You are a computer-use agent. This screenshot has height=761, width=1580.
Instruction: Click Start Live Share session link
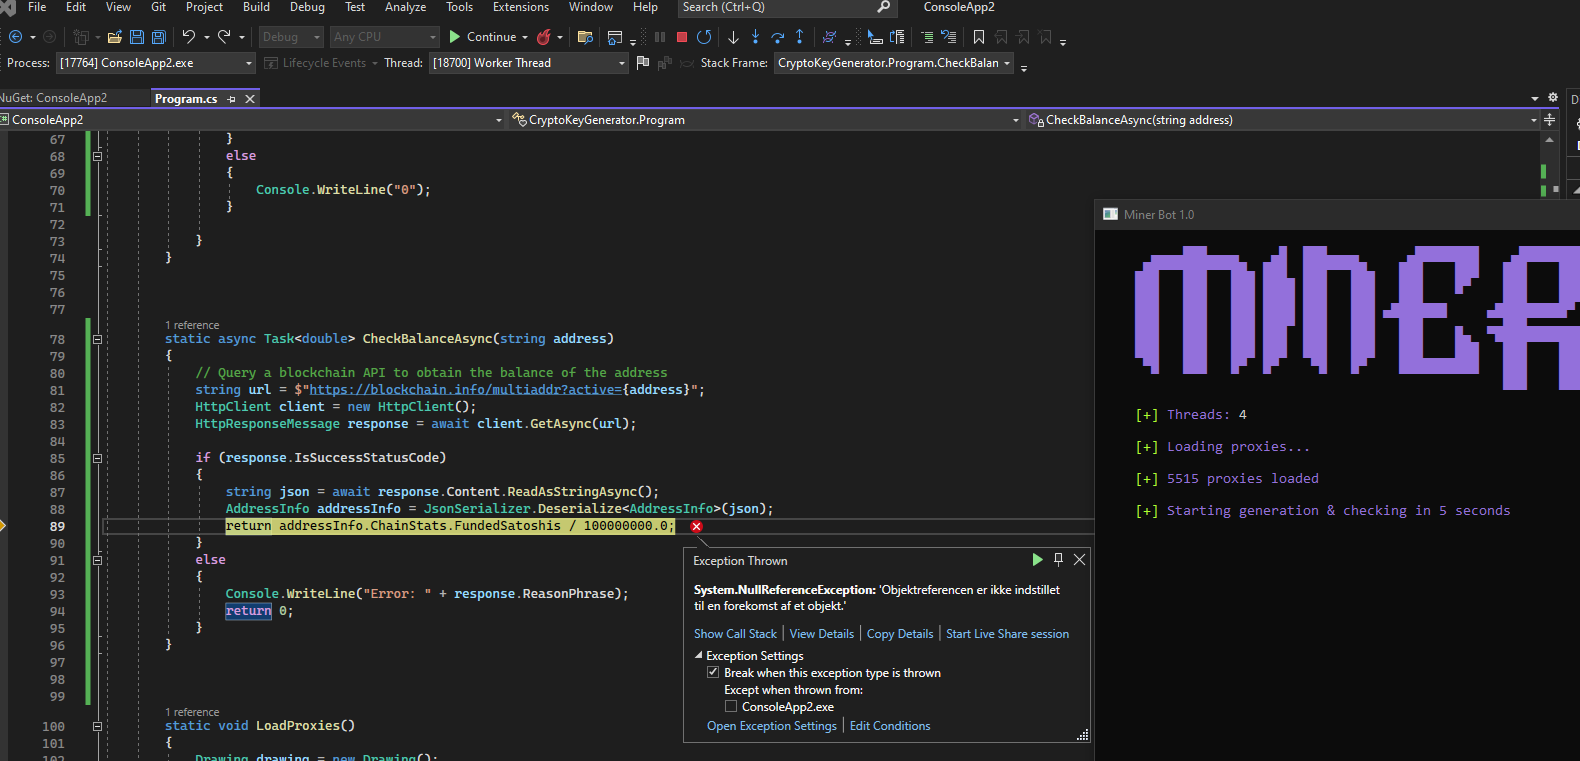[x=1007, y=634]
